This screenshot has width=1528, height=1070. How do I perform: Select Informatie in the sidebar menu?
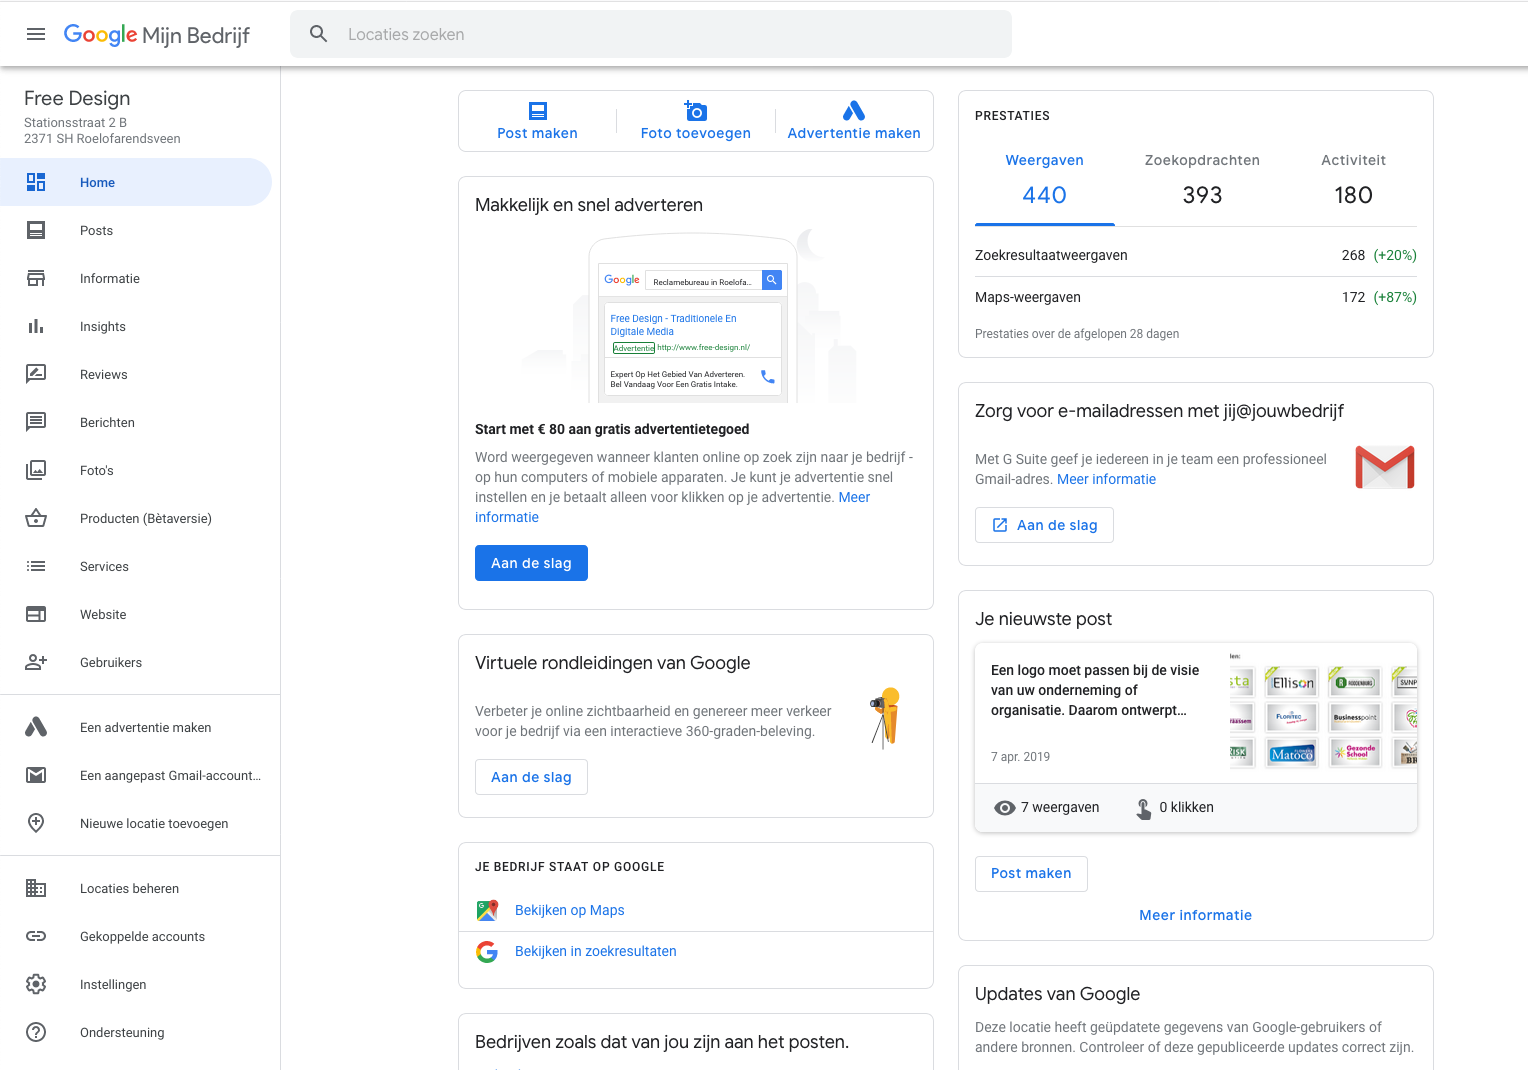tap(109, 279)
